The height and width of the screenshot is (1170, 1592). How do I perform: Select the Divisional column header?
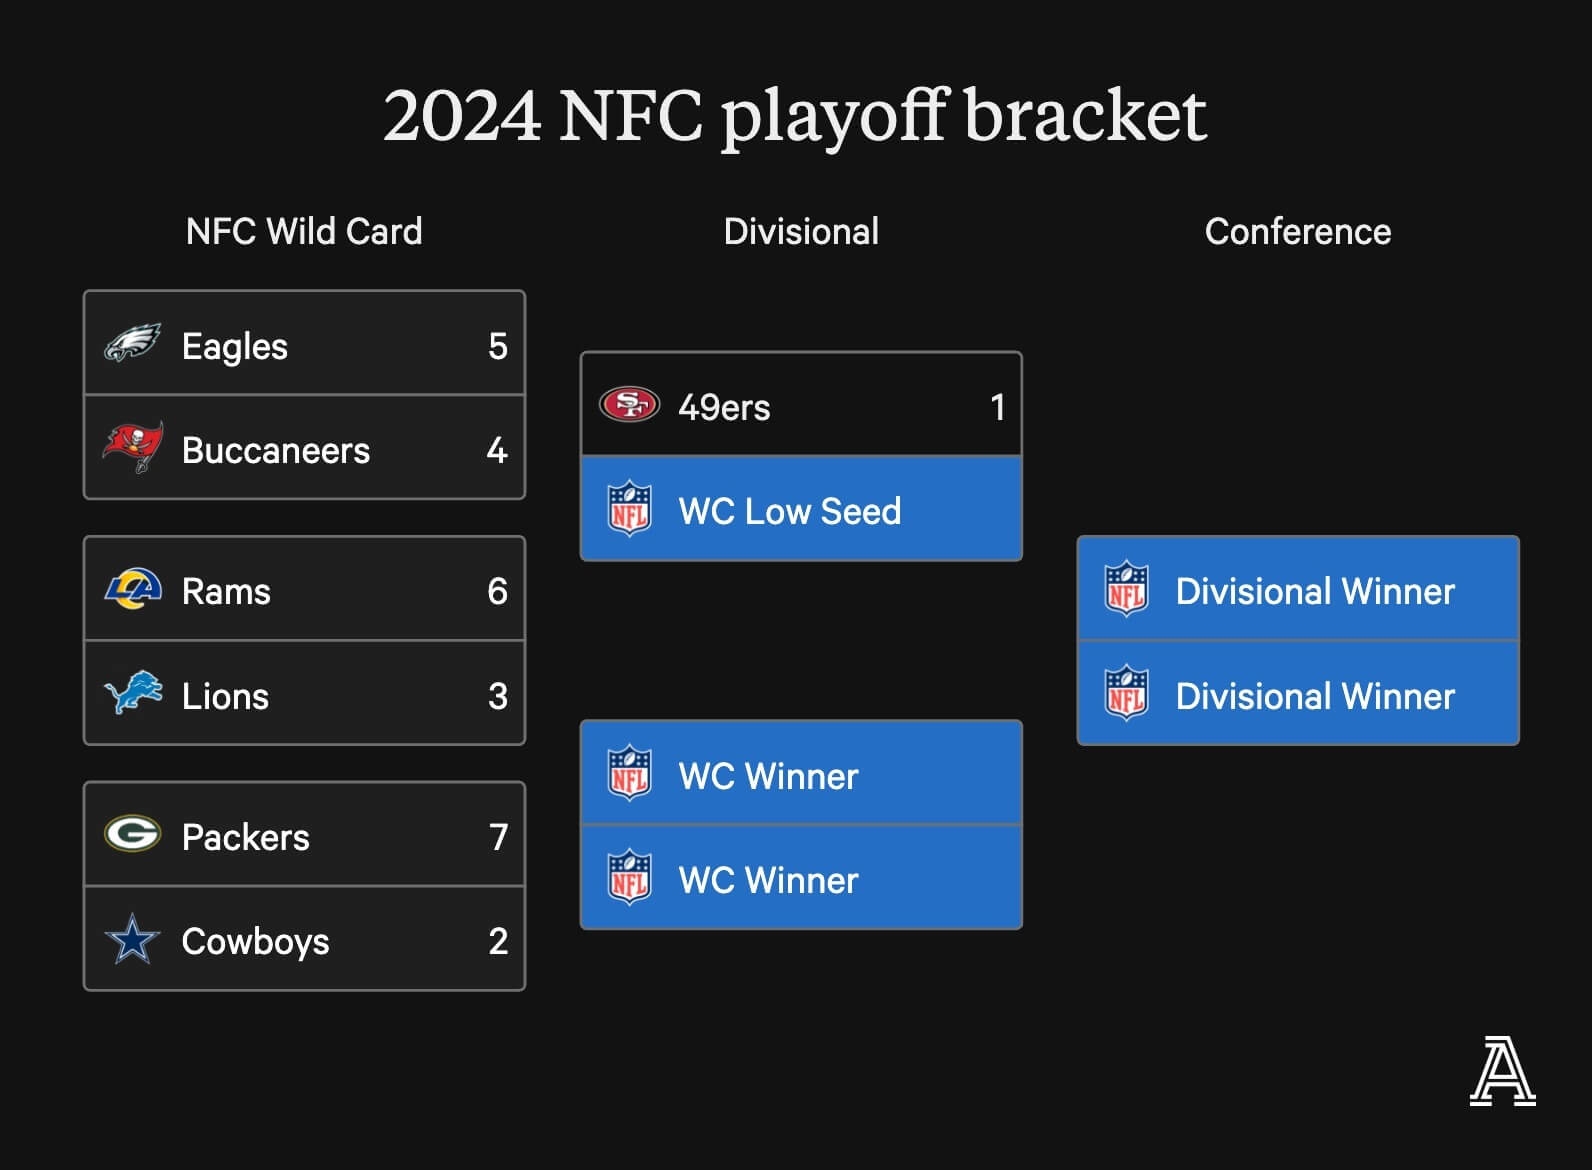pyautogui.click(x=801, y=232)
